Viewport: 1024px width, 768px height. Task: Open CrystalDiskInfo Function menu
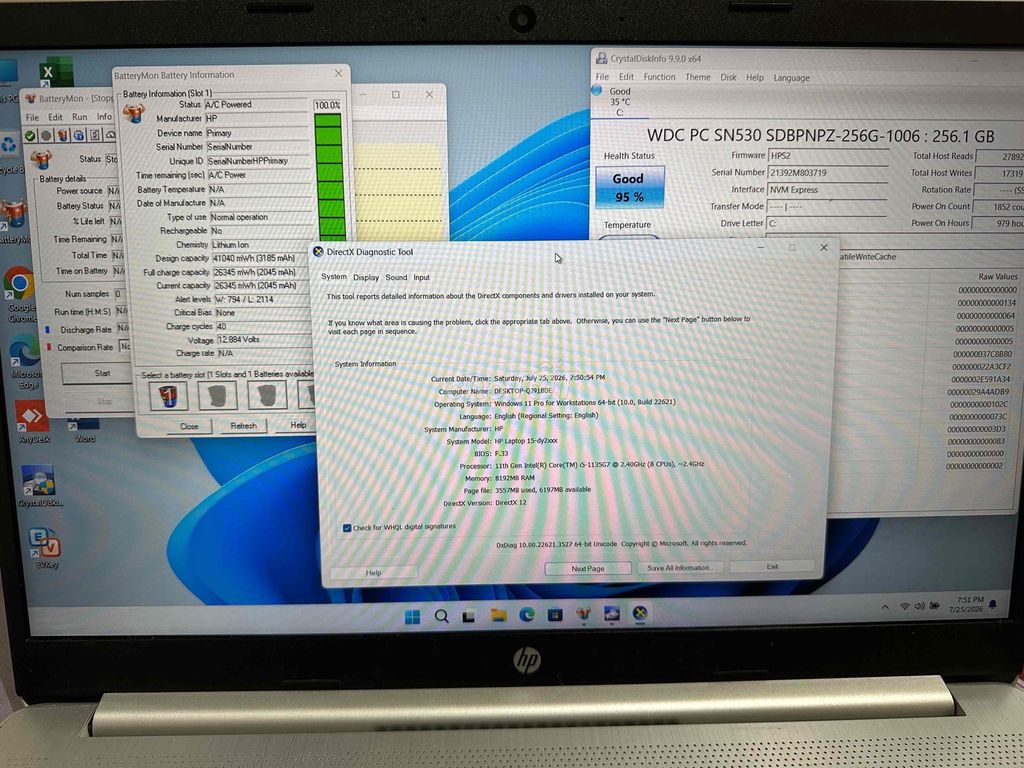coord(659,77)
